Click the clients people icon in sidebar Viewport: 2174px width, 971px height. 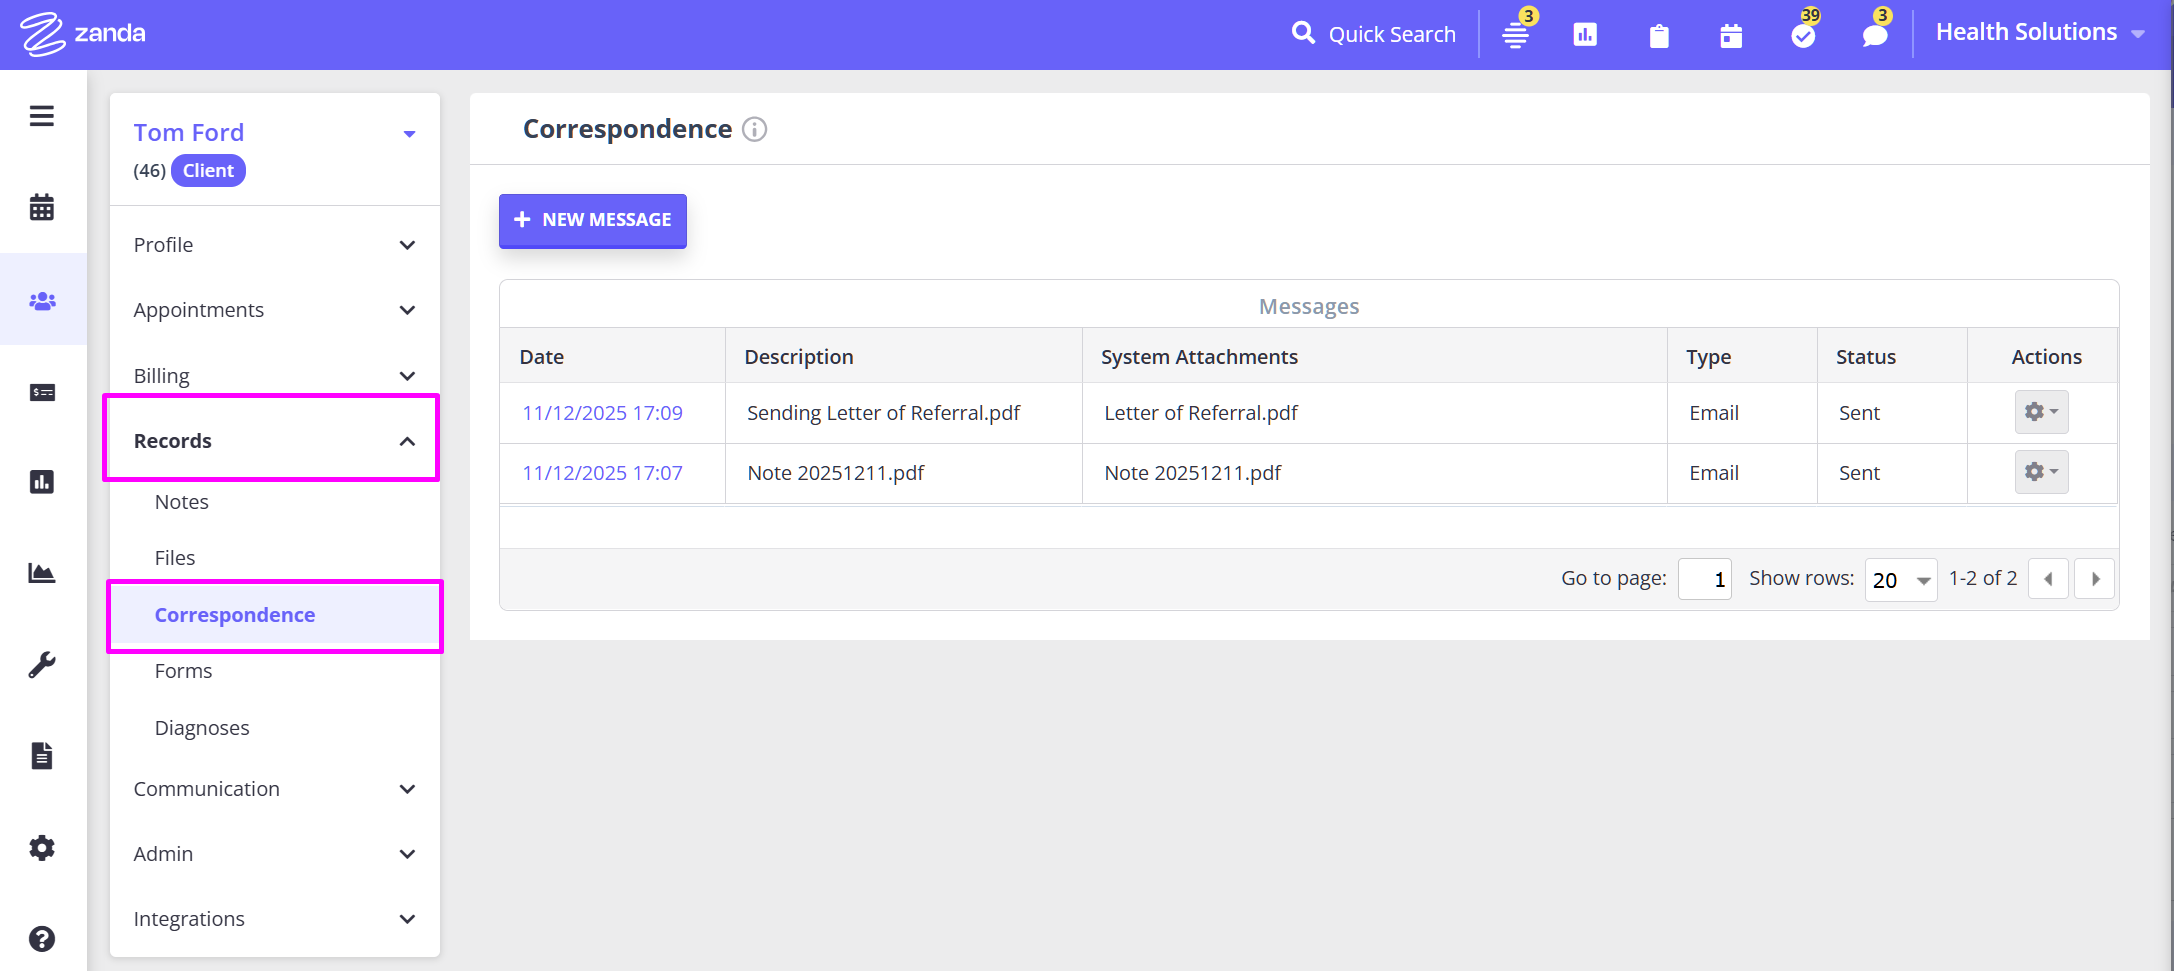tap(42, 301)
